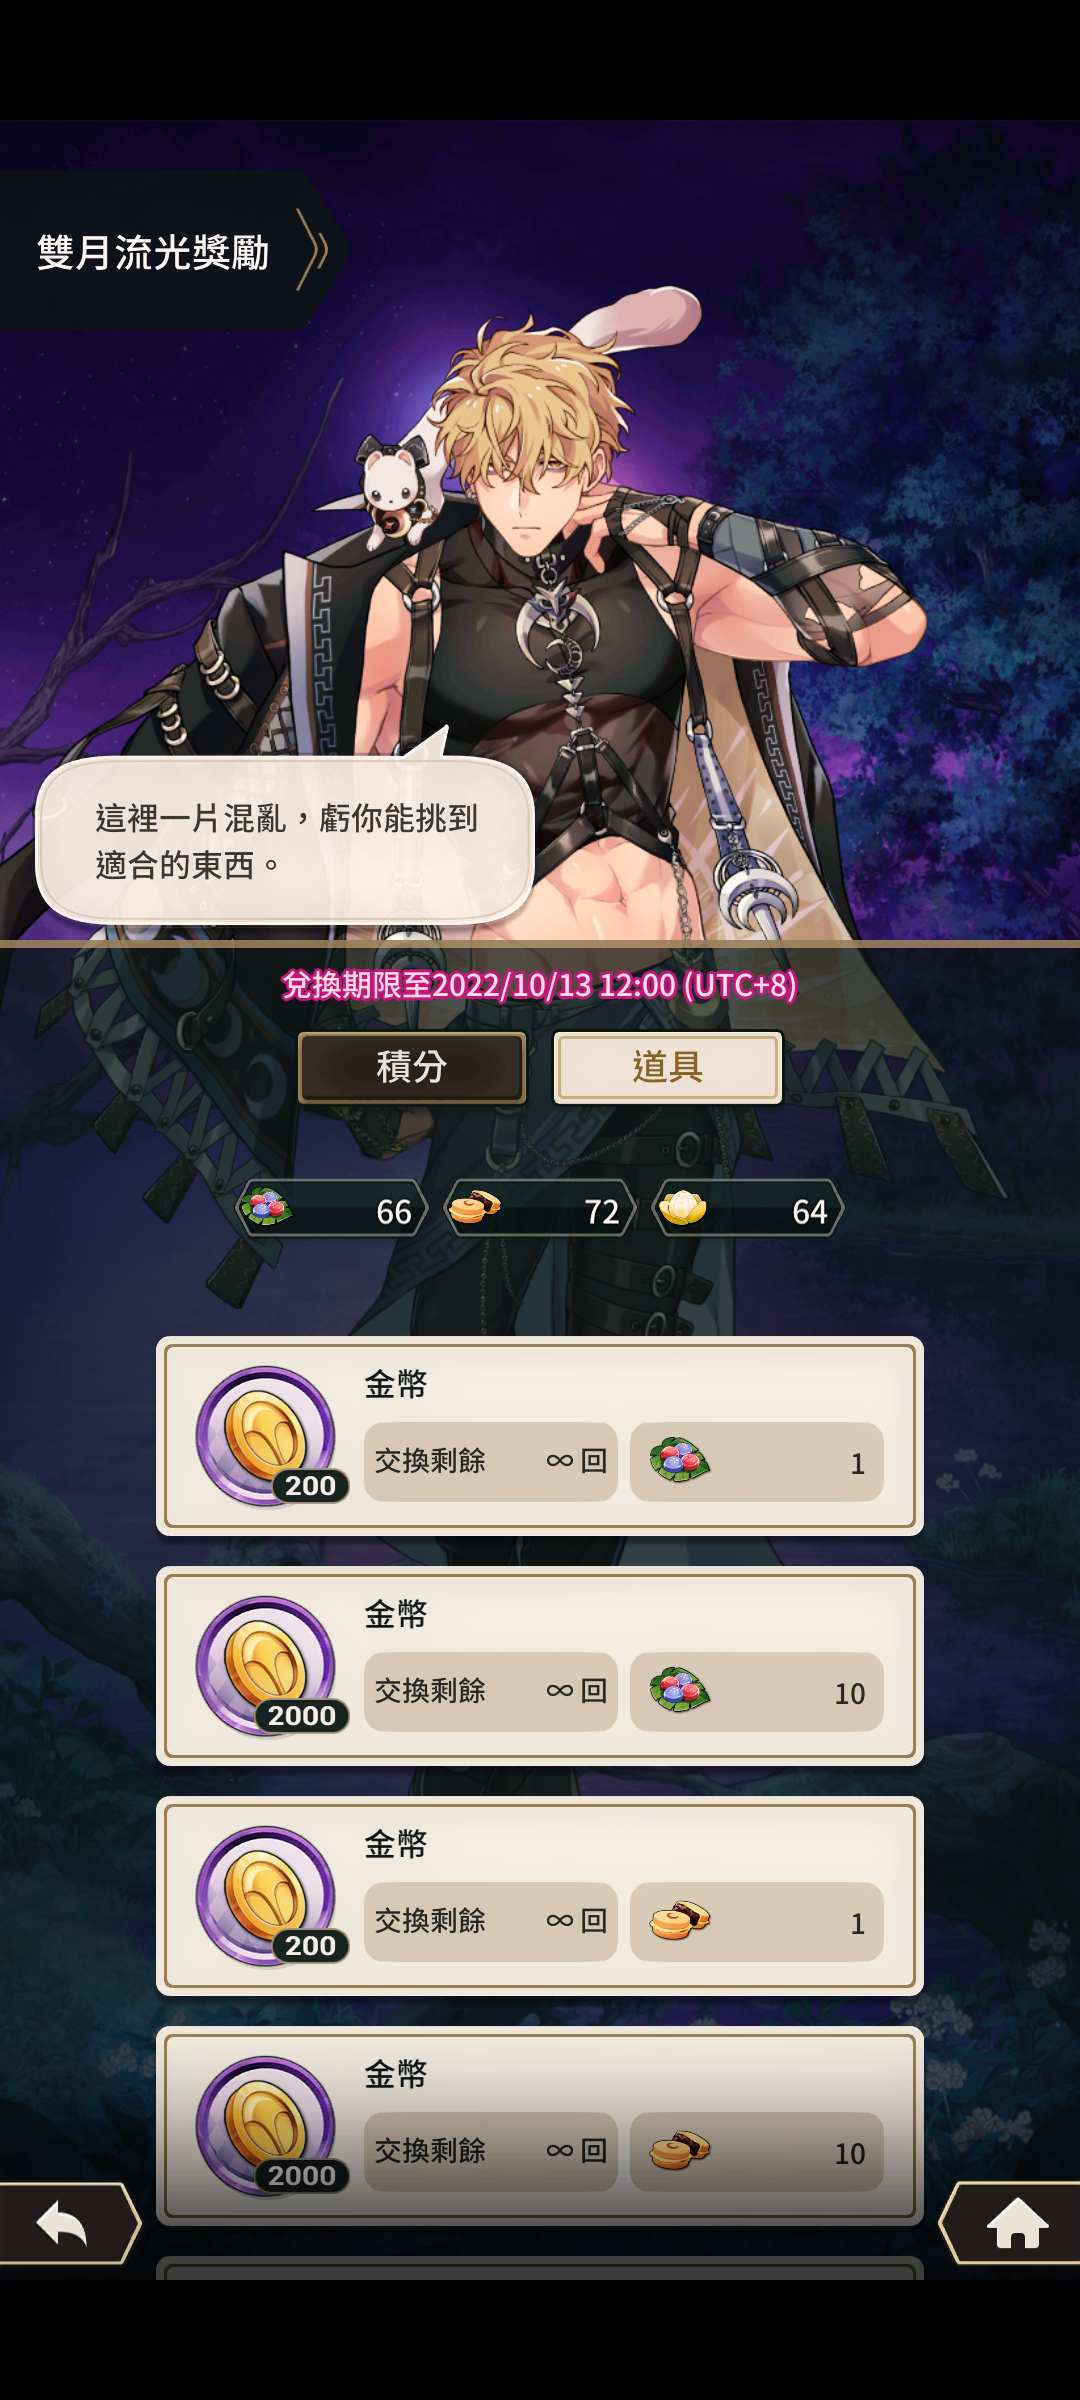This screenshot has height=2400, width=1080.
Task: Exchange 10 rice balls for 2000 gold
Action: tap(757, 1692)
